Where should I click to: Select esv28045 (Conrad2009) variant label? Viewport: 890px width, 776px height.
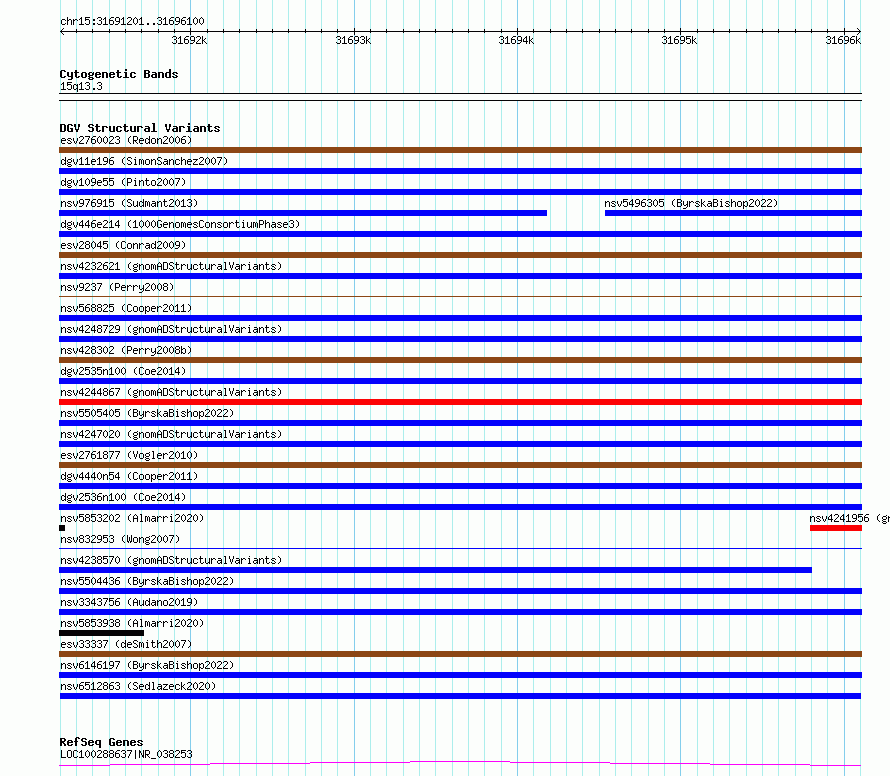(123, 245)
